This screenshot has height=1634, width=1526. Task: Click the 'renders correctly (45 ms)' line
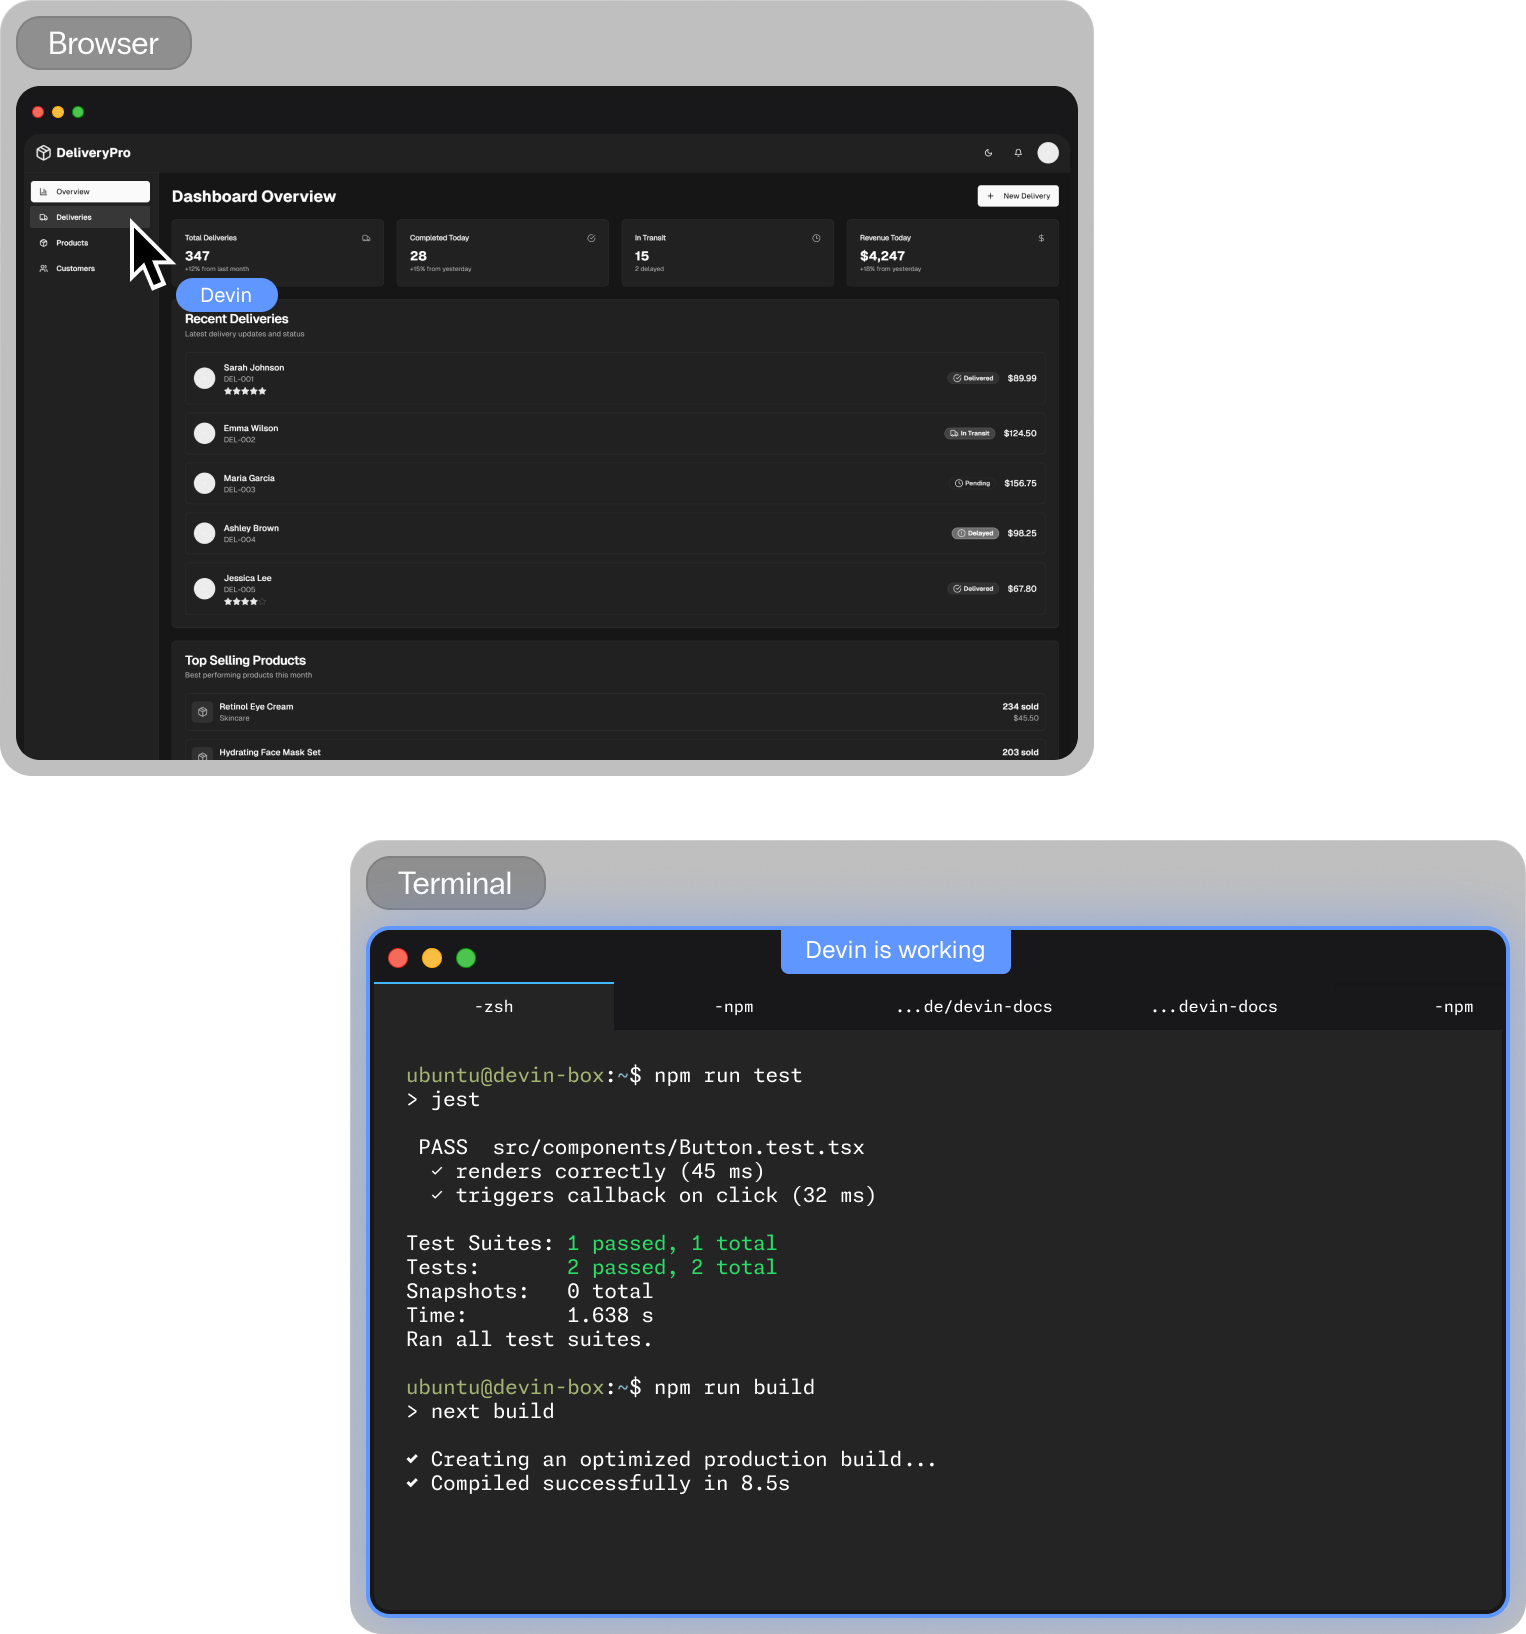click(598, 1172)
